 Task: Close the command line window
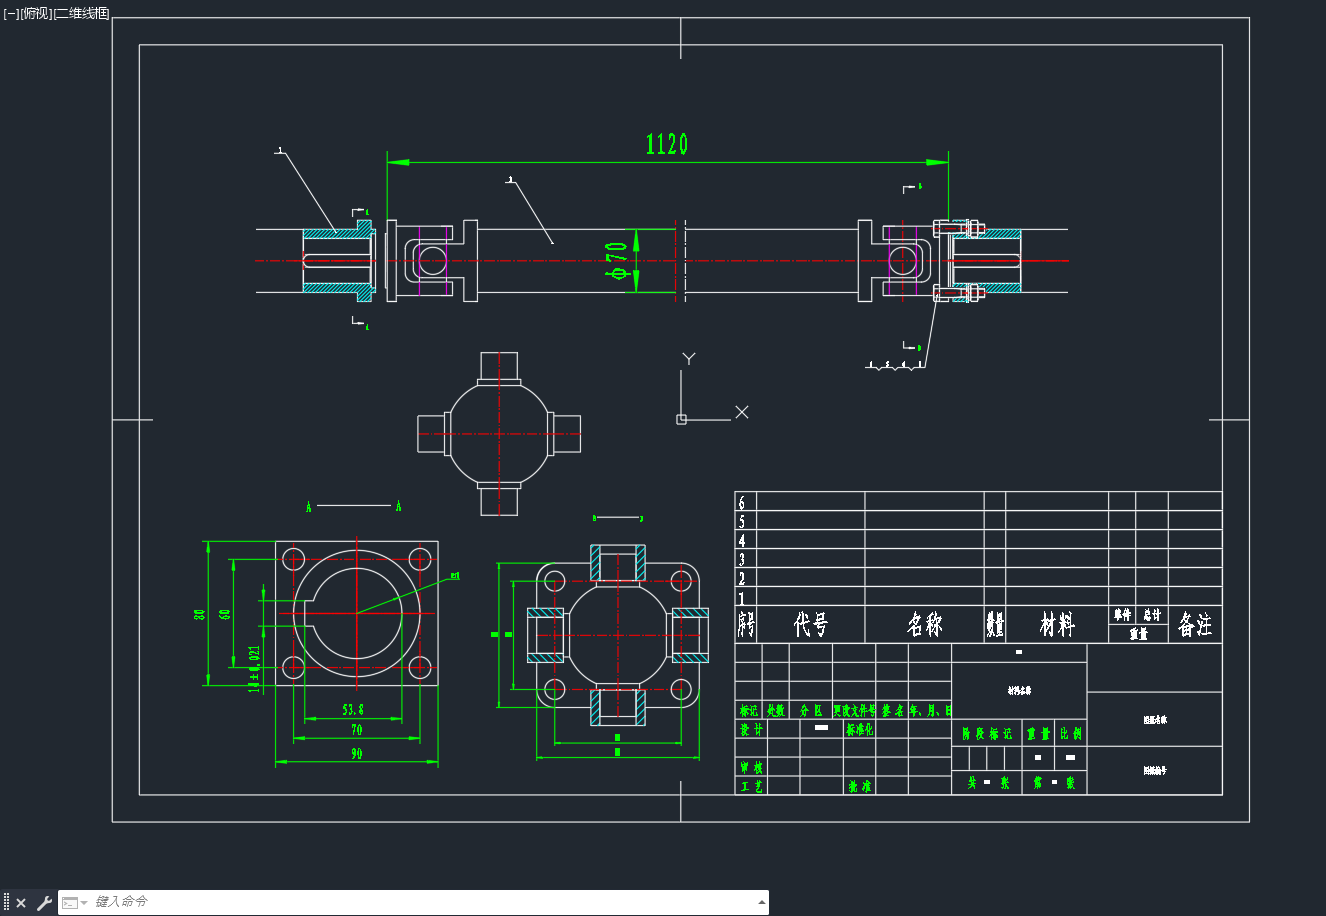(21, 903)
